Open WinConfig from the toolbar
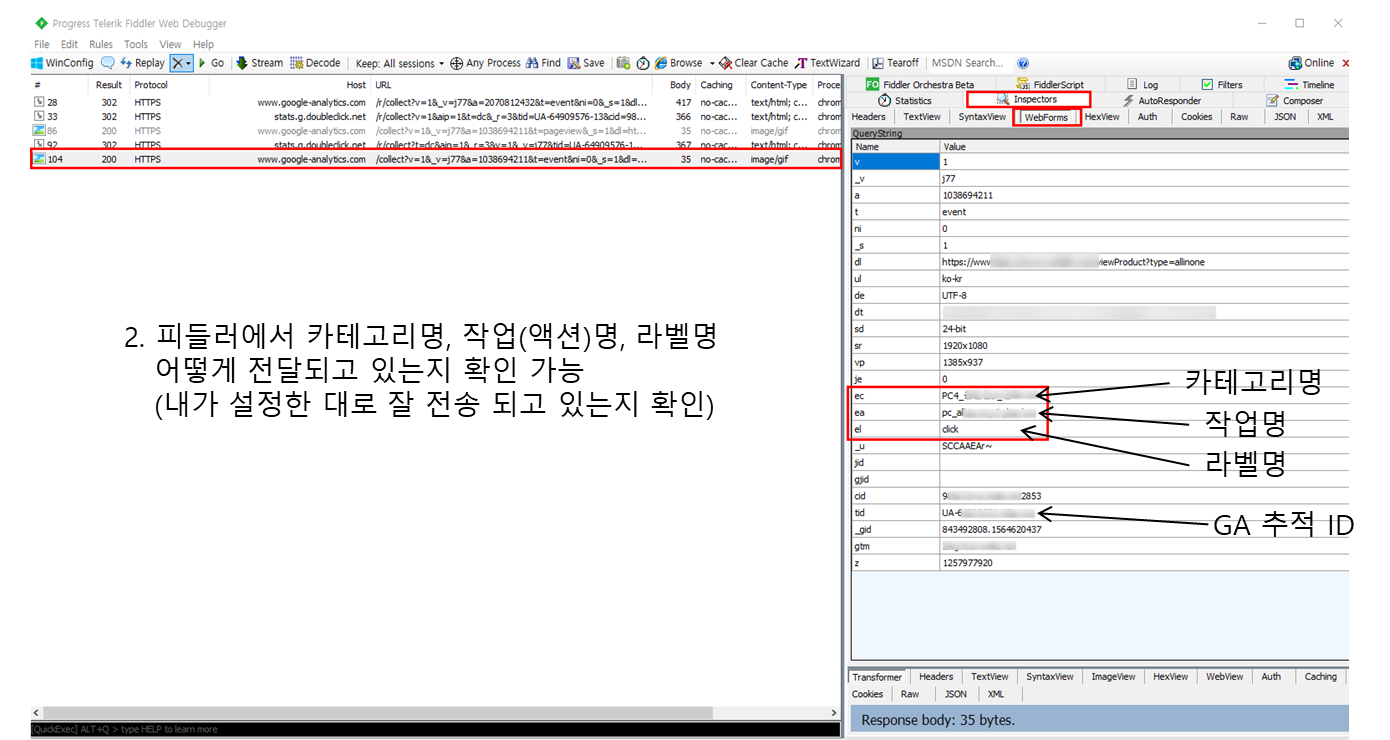 pyautogui.click(x=62, y=63)
